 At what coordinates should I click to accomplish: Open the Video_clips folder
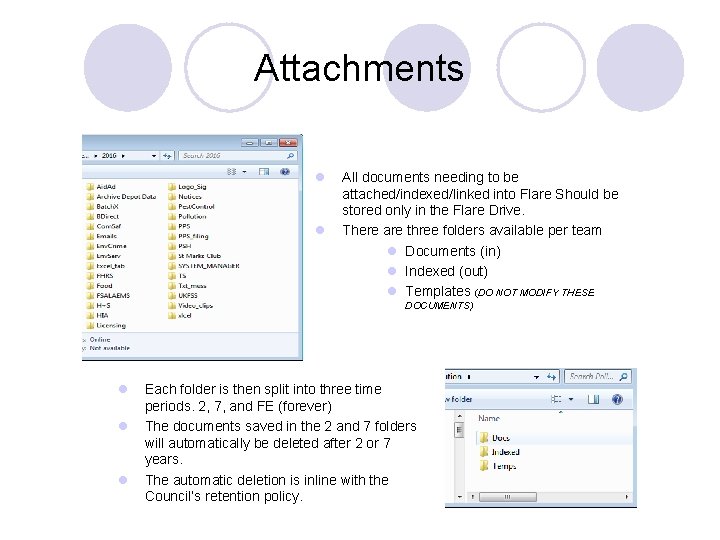191,305
